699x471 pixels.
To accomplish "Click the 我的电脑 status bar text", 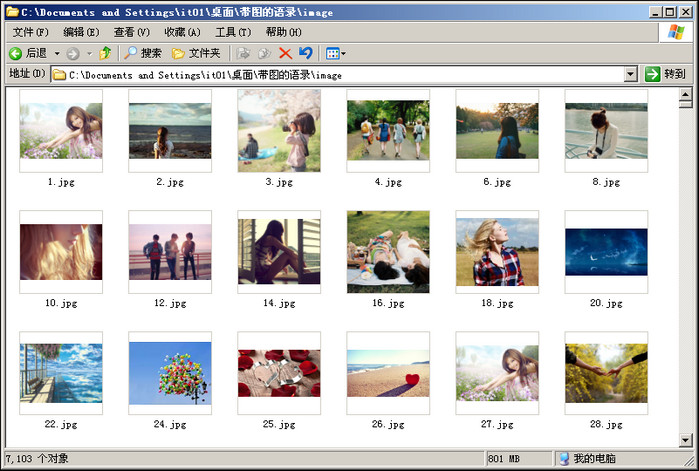I will point(594,458).
